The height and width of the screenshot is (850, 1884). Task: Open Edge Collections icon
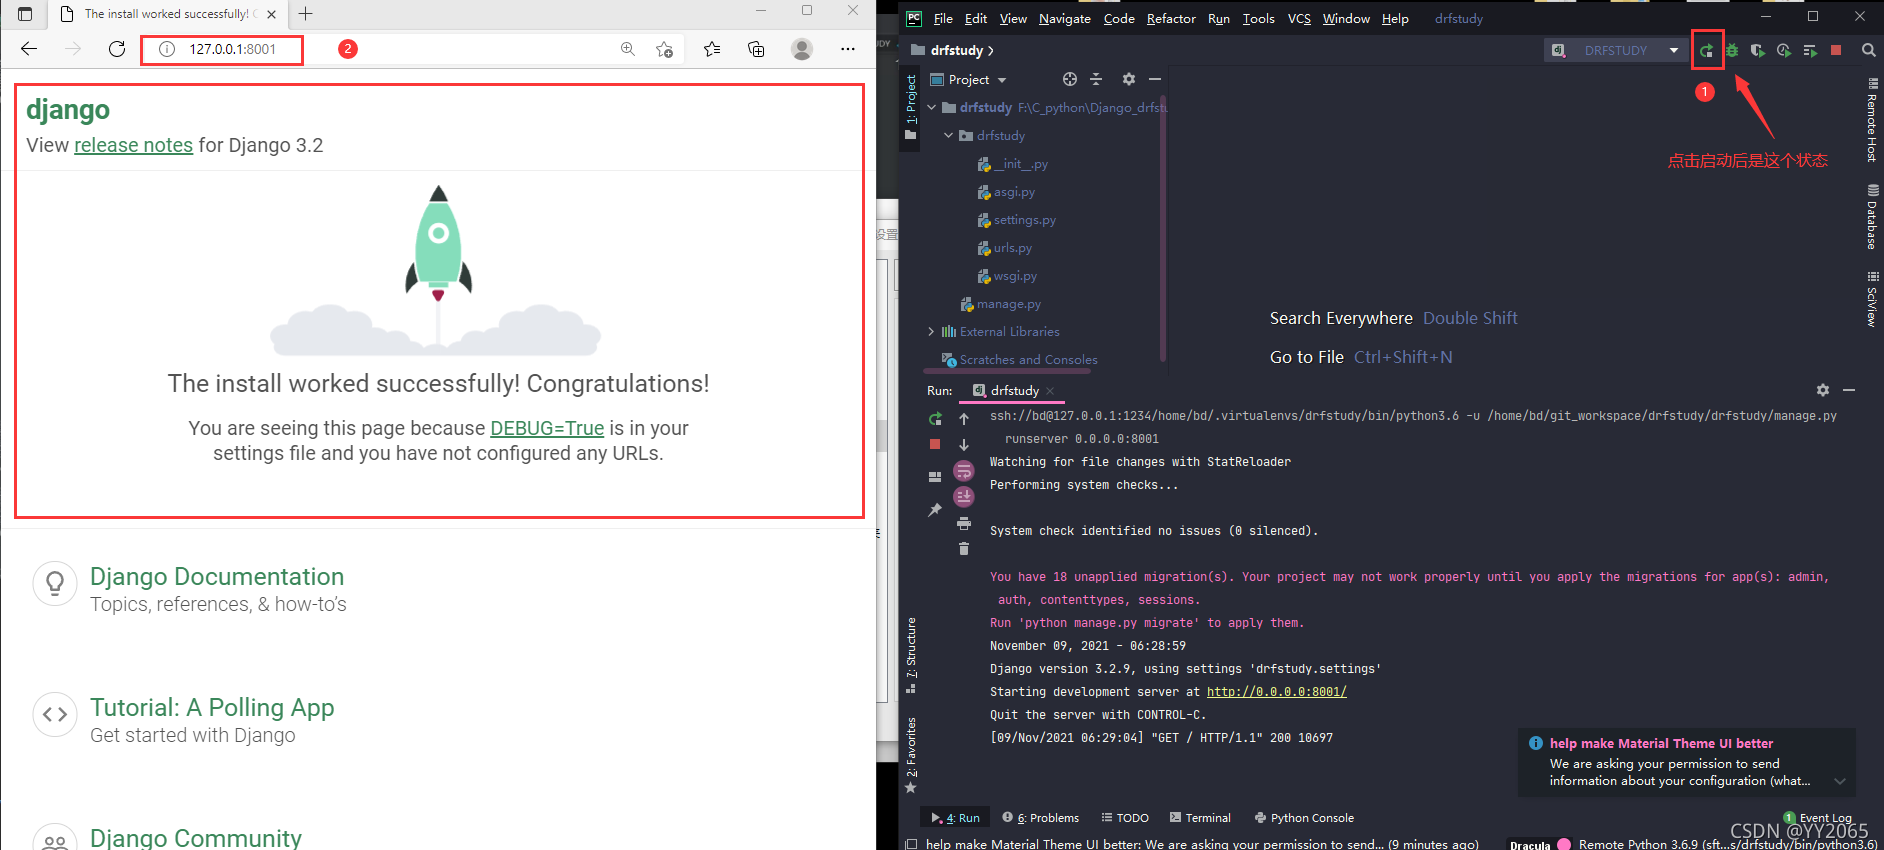[756, 49]
